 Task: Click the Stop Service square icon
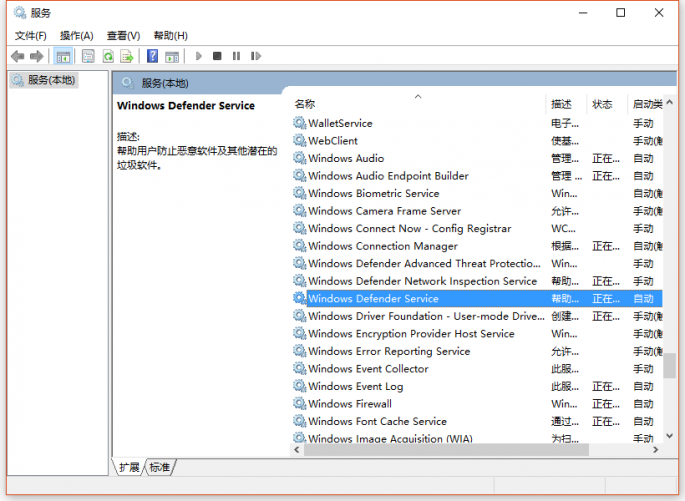(217, 56)
